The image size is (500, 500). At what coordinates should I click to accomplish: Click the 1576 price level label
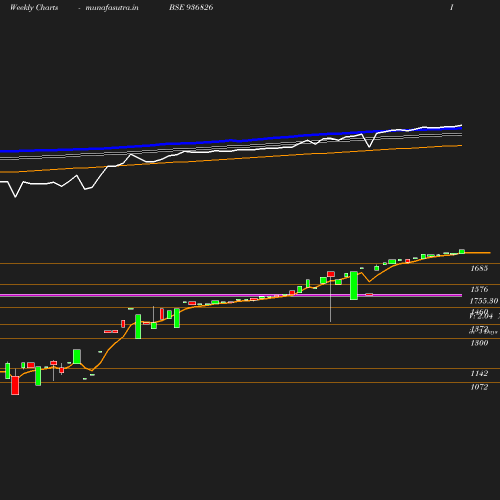click(x=479, y=289)
